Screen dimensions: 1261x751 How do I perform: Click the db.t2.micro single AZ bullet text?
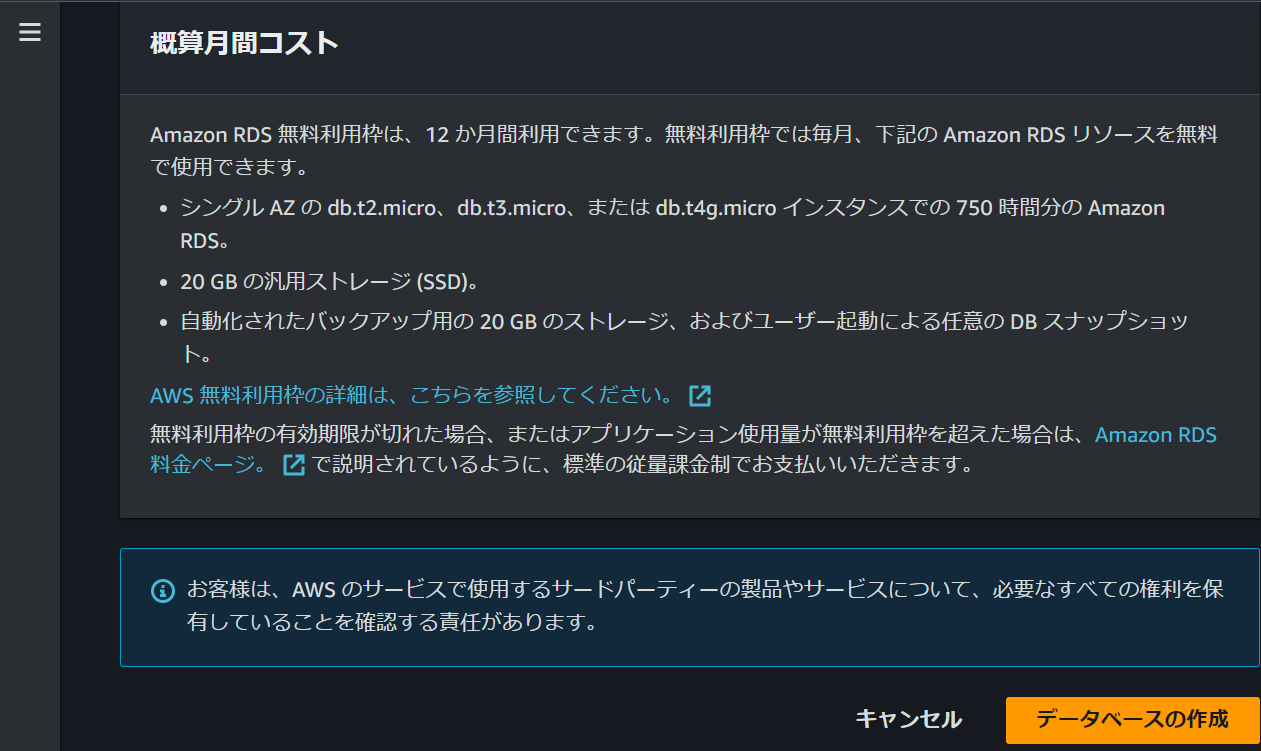pos(673,224)
